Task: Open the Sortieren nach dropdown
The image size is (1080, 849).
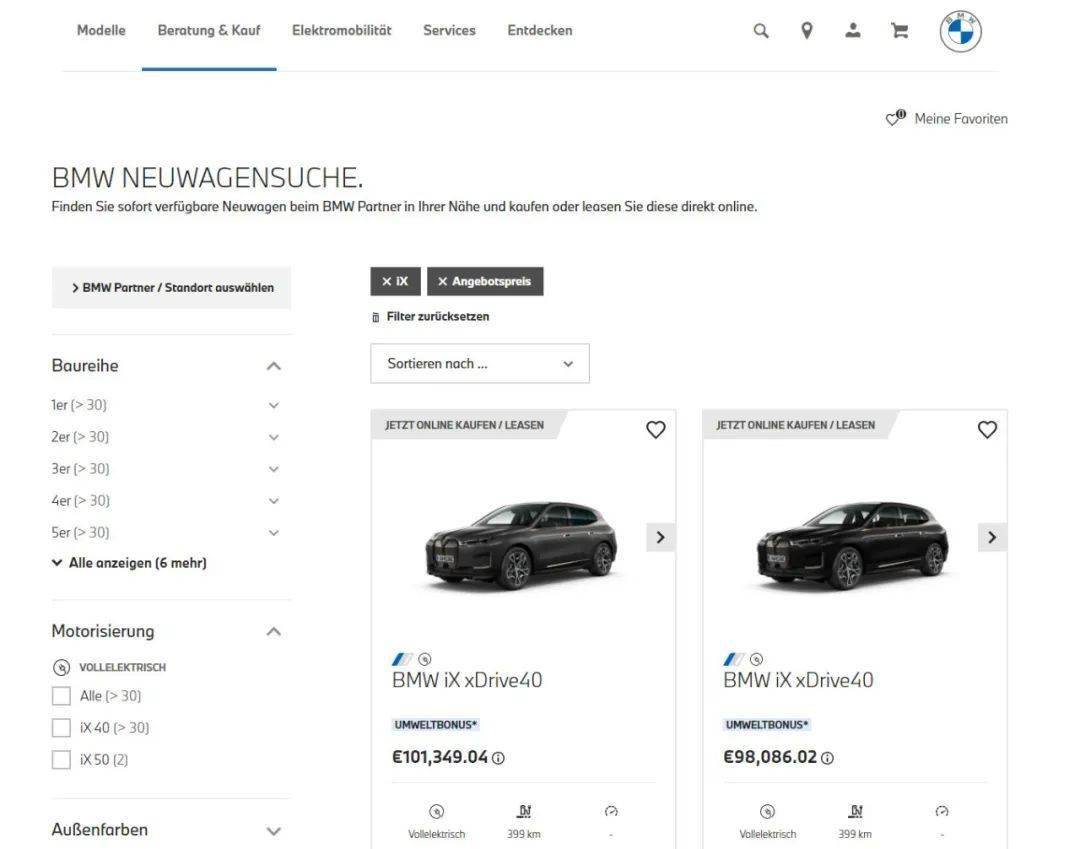Action: point(480,364)
